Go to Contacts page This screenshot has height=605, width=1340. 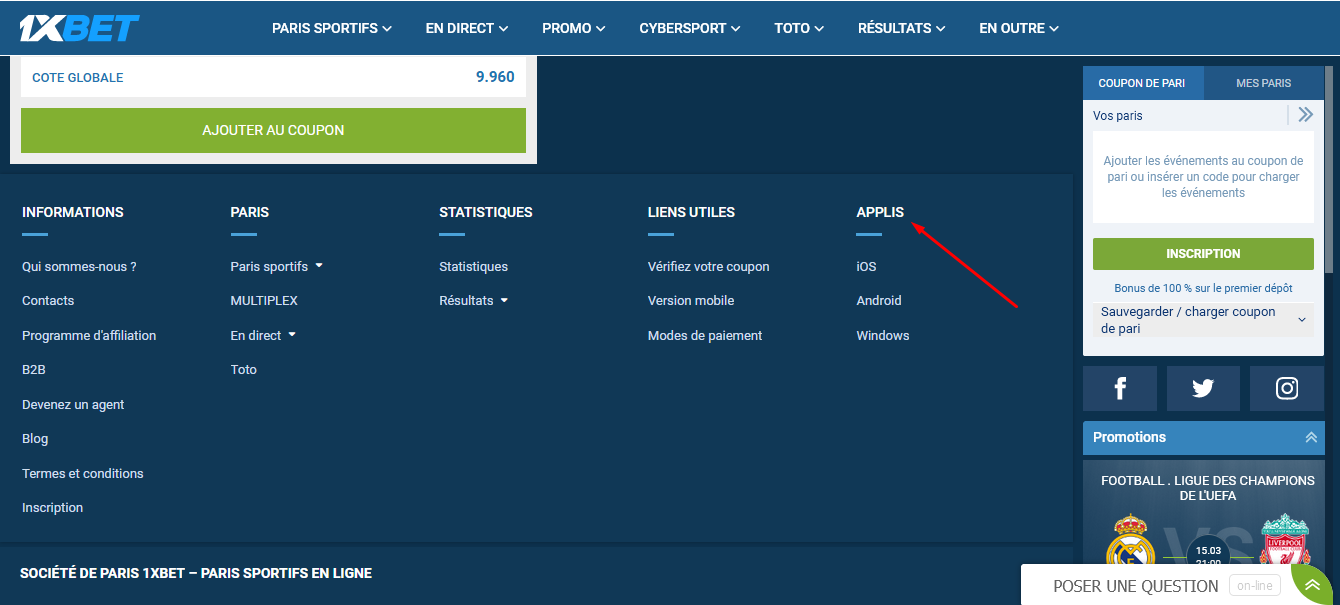[48, 301]
